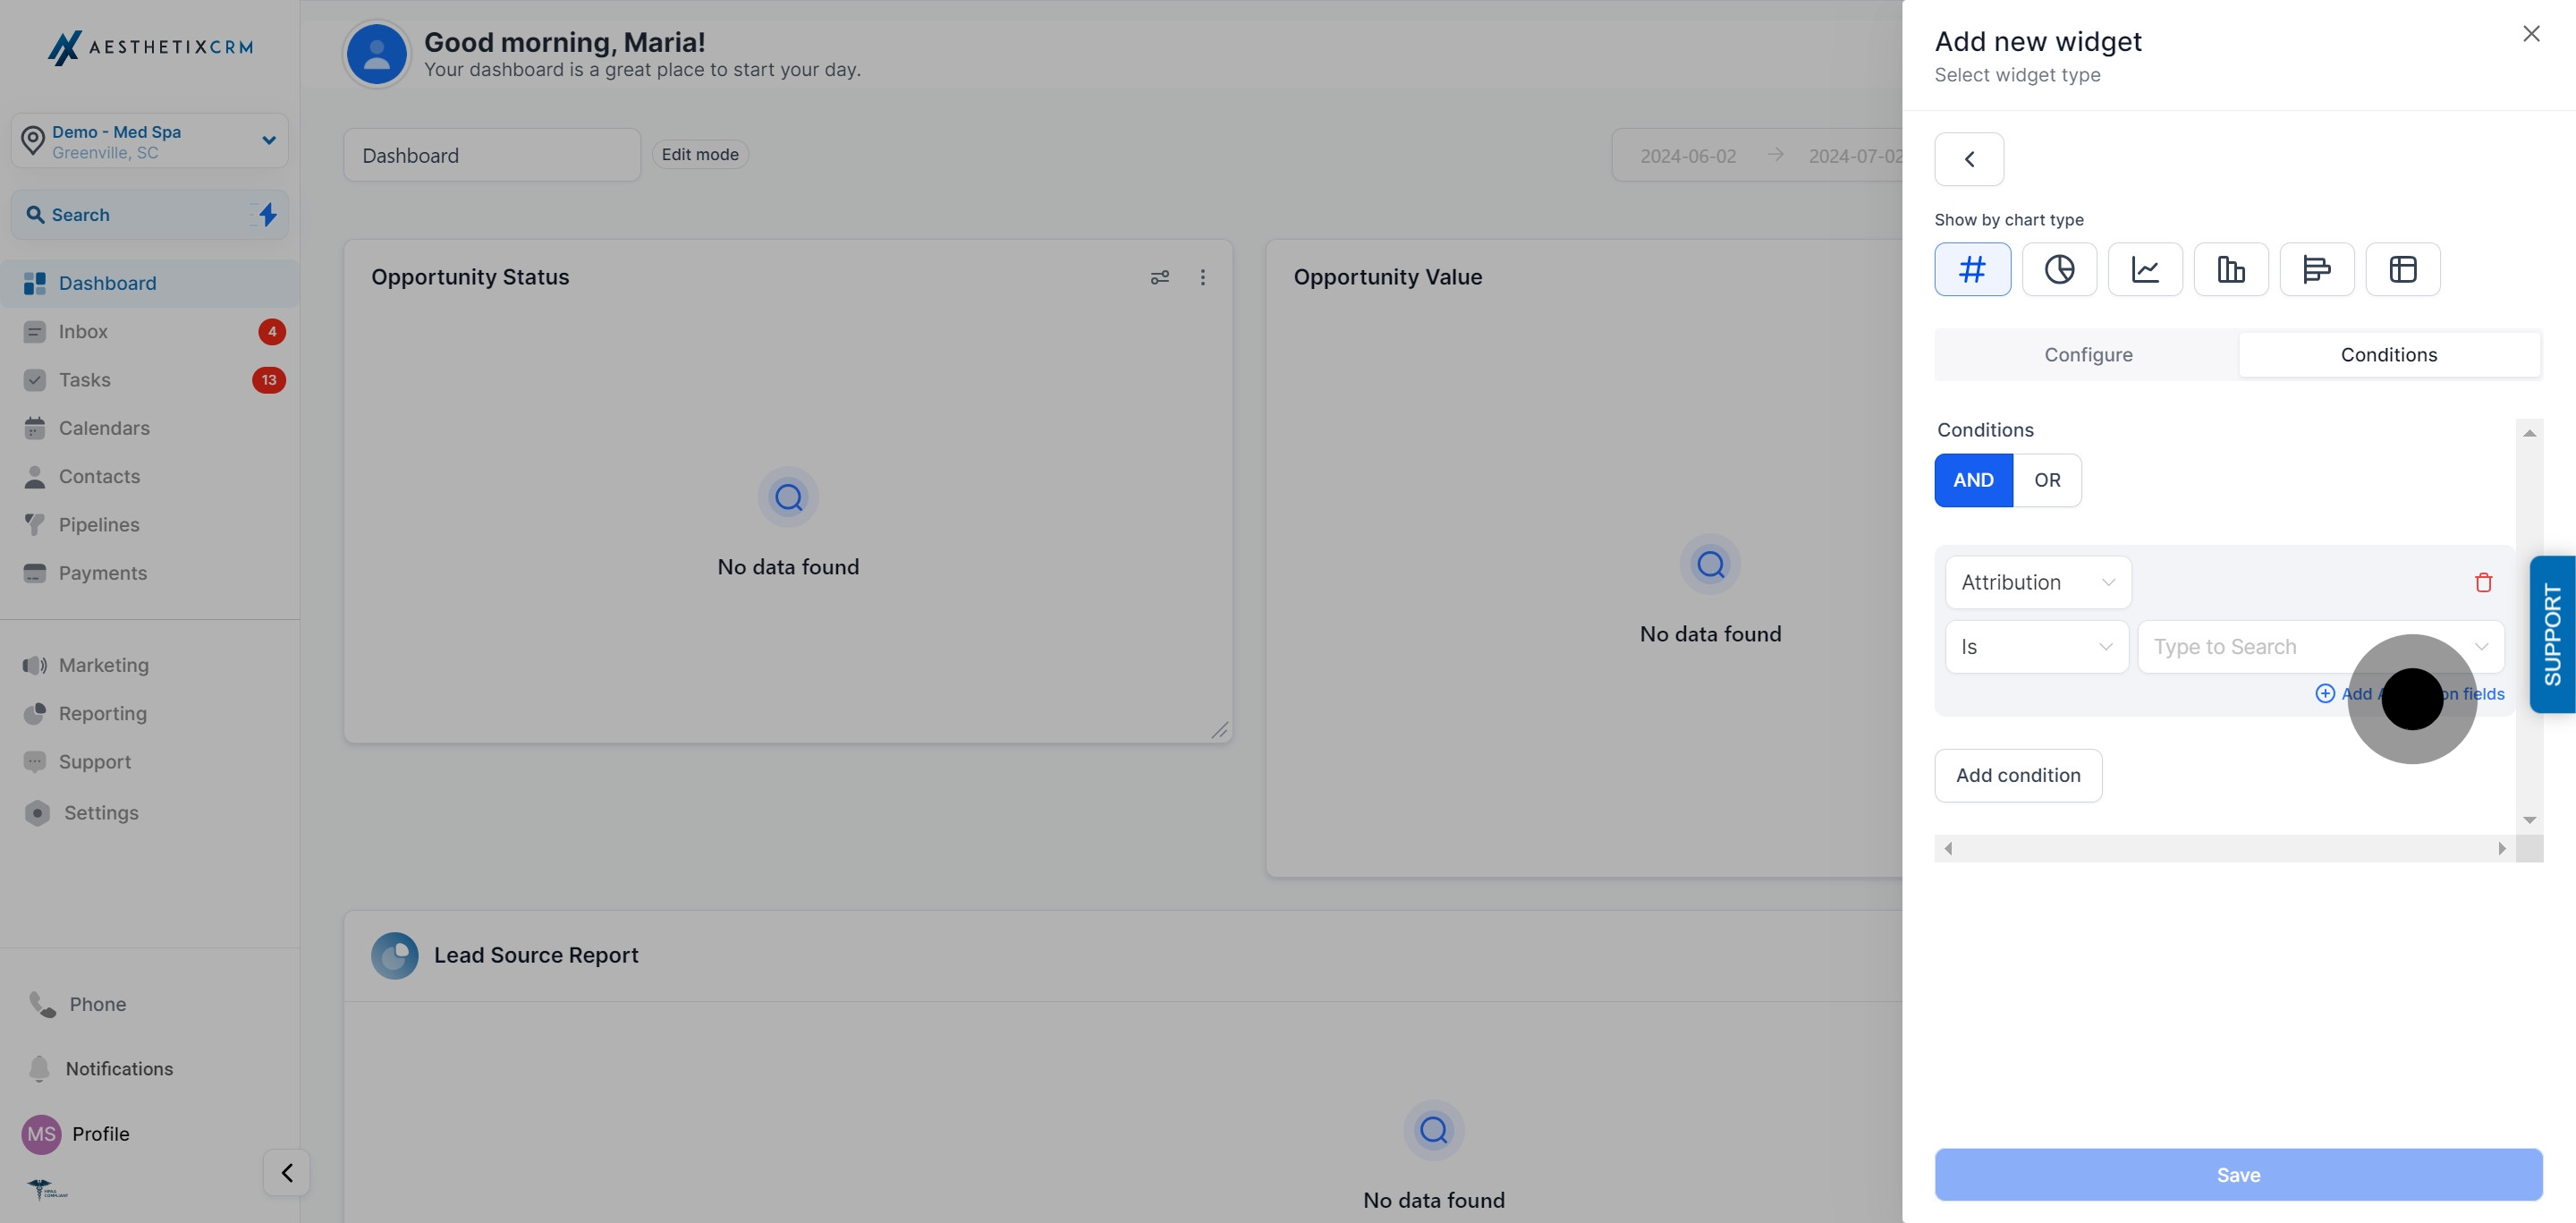Toggle Edit mode for the dashboard

pos(699,154)
